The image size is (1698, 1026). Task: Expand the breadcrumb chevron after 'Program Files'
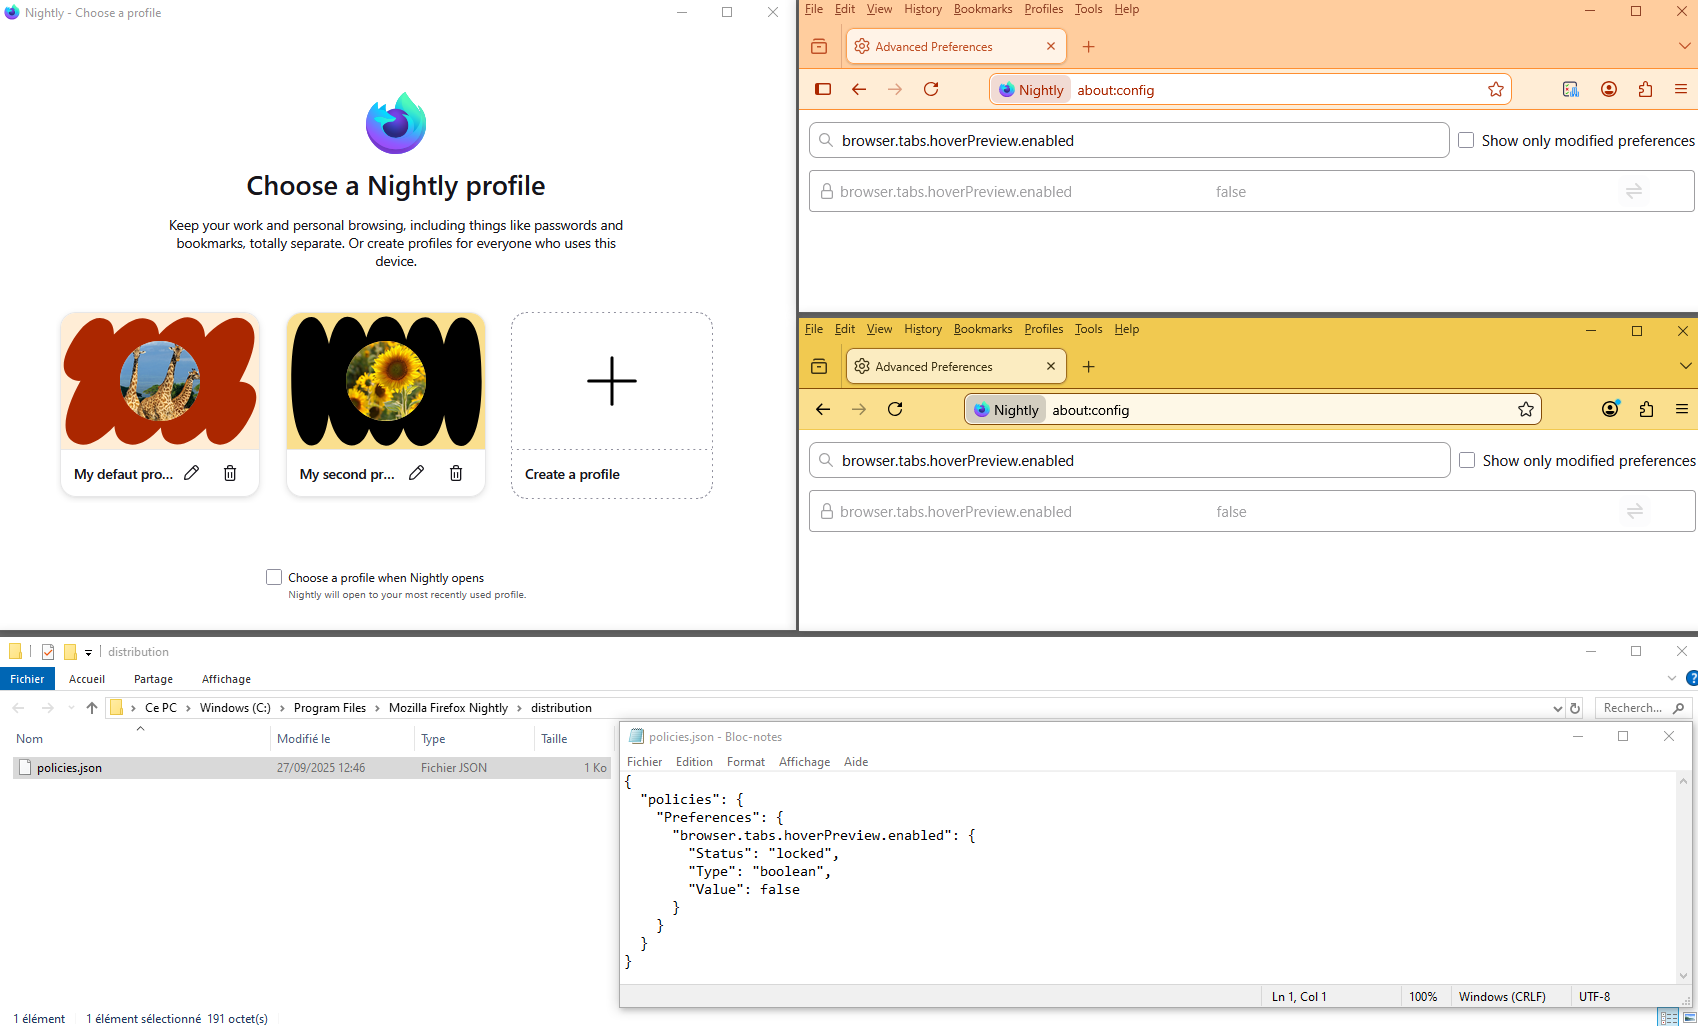coord(377,708)
